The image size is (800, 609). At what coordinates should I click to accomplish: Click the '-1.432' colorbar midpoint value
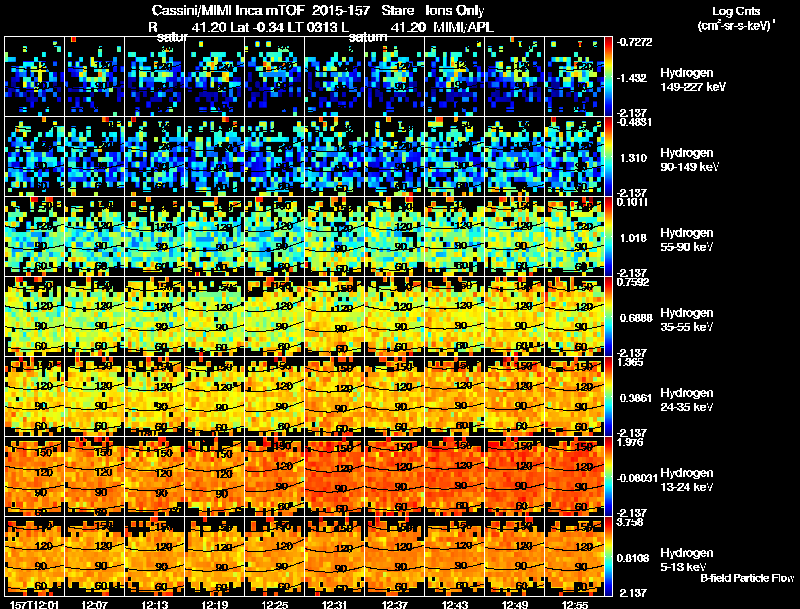click(632, 78)
